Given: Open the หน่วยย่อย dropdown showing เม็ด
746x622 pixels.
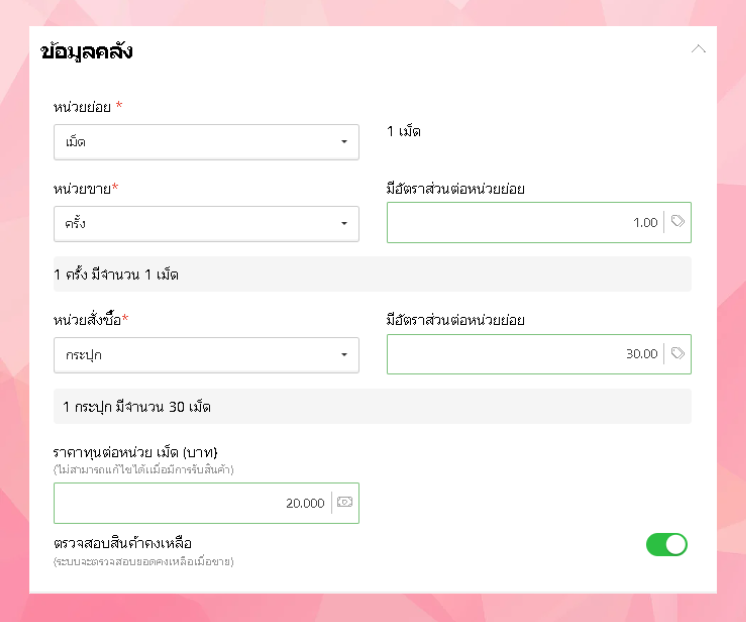Looking at the screenshot, I should coord(206,142).
